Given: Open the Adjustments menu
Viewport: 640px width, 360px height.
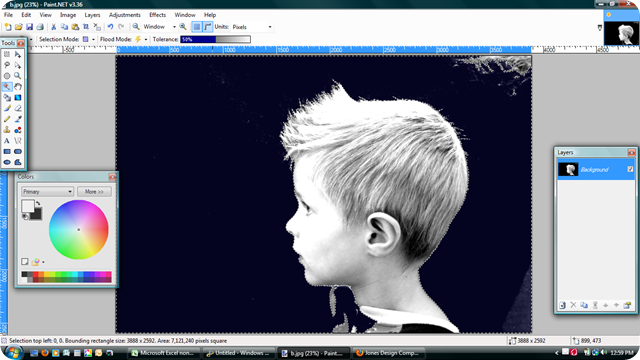Looking at the screenshot, I should tap(124, 15).
